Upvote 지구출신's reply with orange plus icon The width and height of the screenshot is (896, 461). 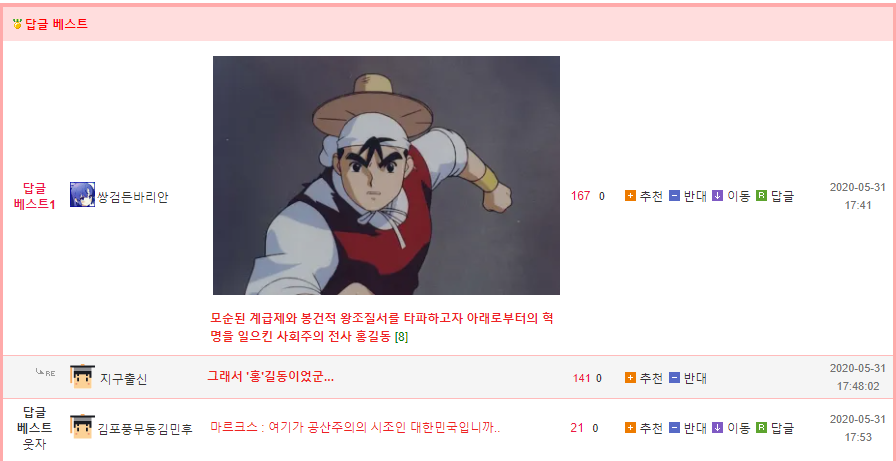(x=630, y=378)
